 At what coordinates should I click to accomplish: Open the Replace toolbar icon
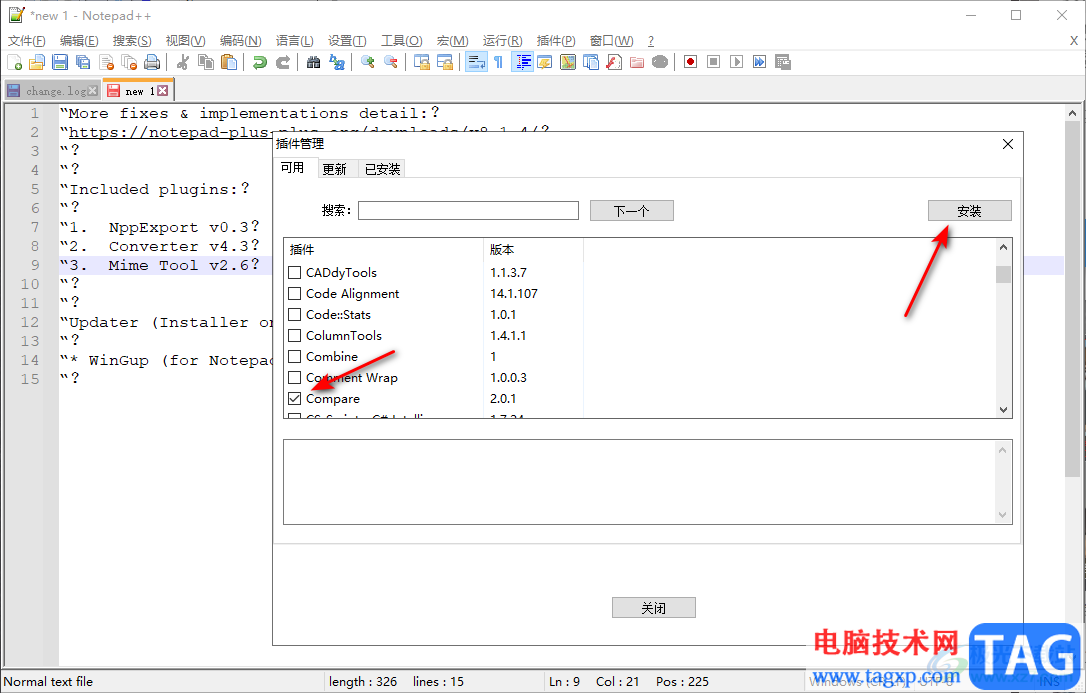click(x=337, y=62)
